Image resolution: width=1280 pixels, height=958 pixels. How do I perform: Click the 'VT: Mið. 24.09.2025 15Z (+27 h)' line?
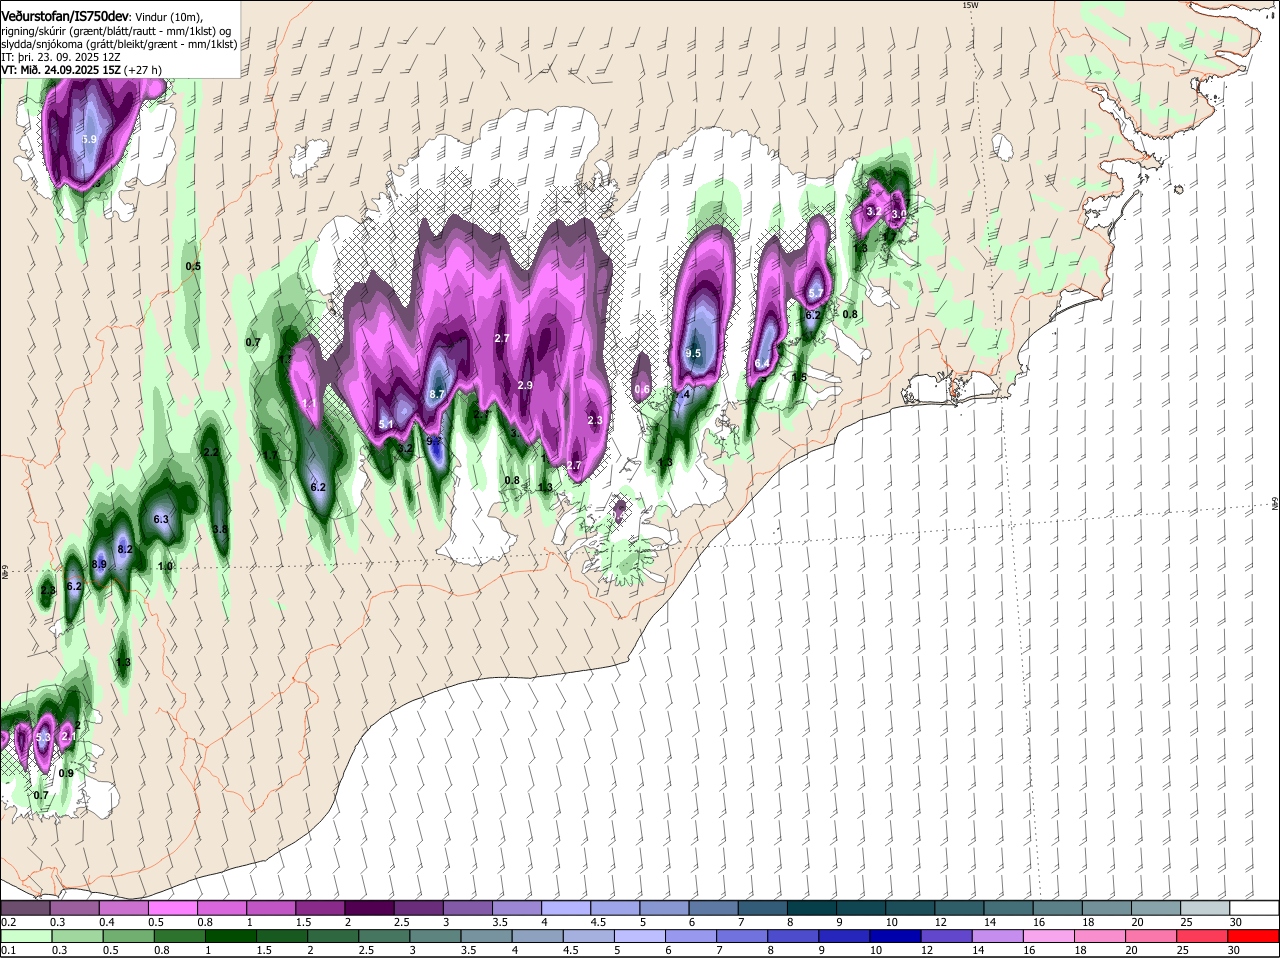[81, 70]
